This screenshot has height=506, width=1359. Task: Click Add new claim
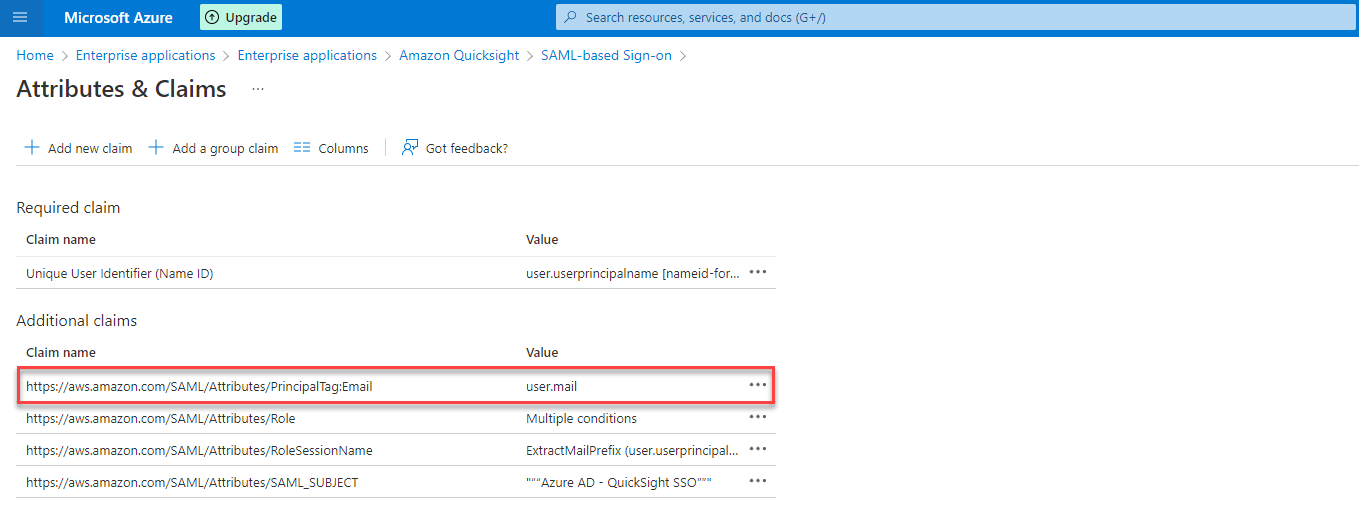(78, 148)
